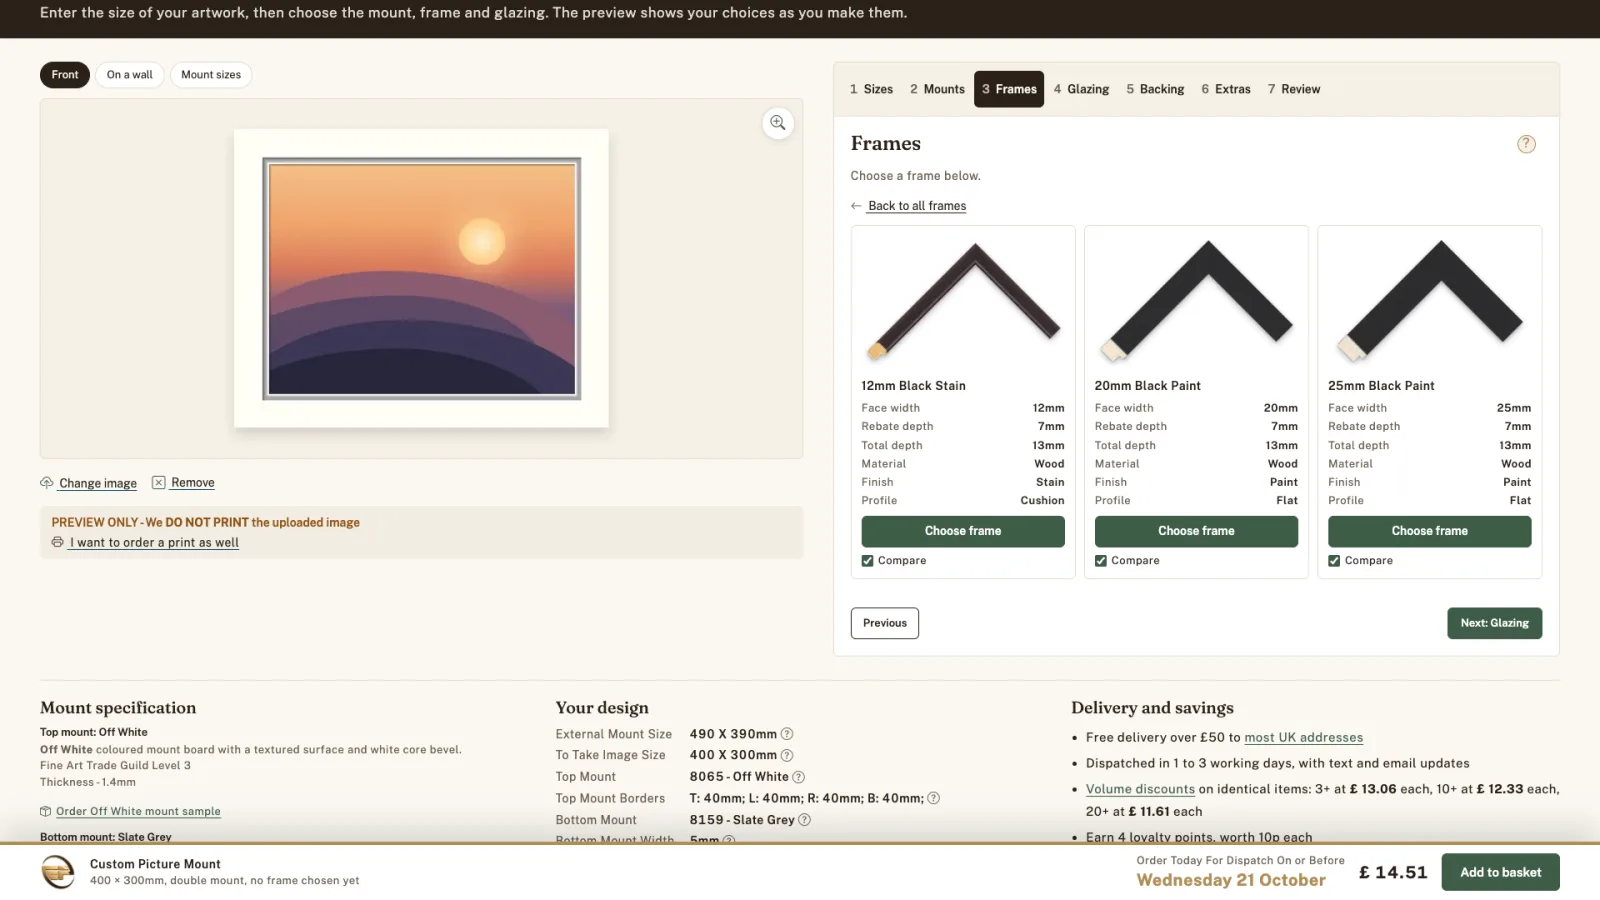Click info icon next to External Mount Size

point(787,734)
